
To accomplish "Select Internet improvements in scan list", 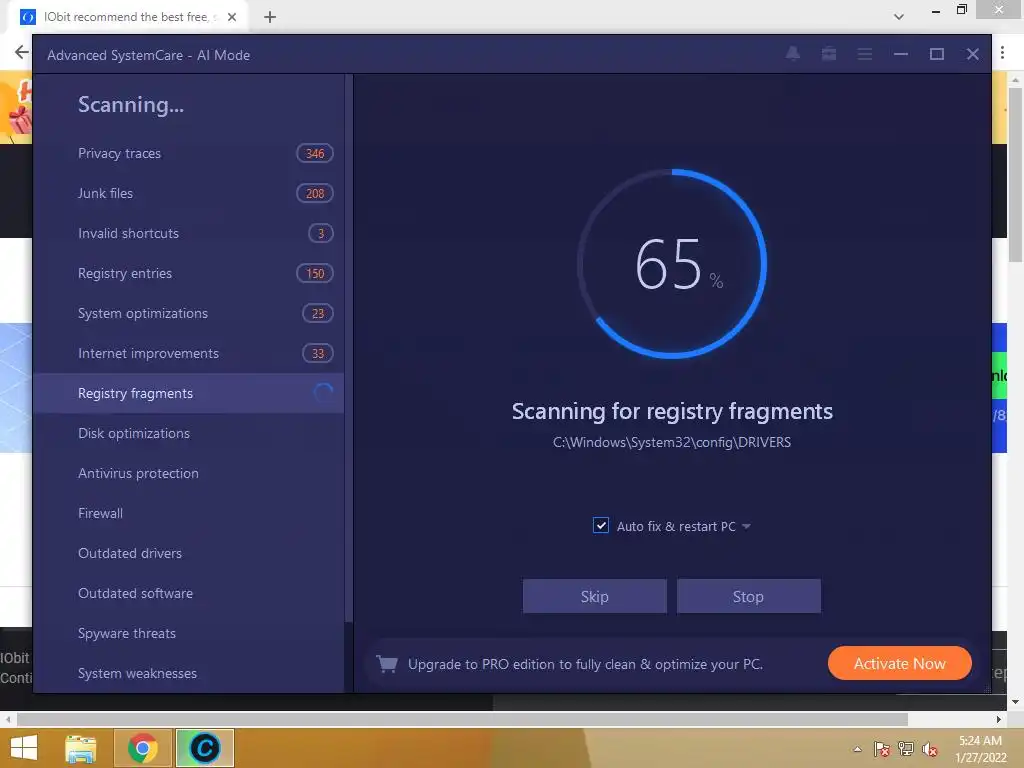I will (x=188, y=353).
